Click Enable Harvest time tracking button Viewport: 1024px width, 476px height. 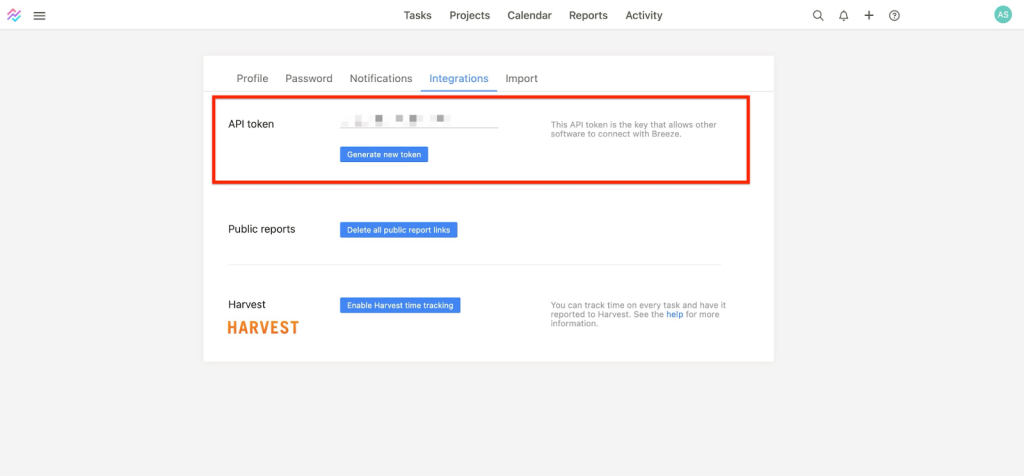(400, 305)
